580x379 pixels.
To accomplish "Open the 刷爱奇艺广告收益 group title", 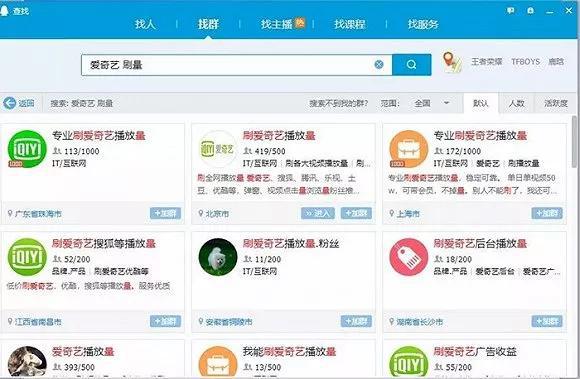I will [x=475, y=352].
